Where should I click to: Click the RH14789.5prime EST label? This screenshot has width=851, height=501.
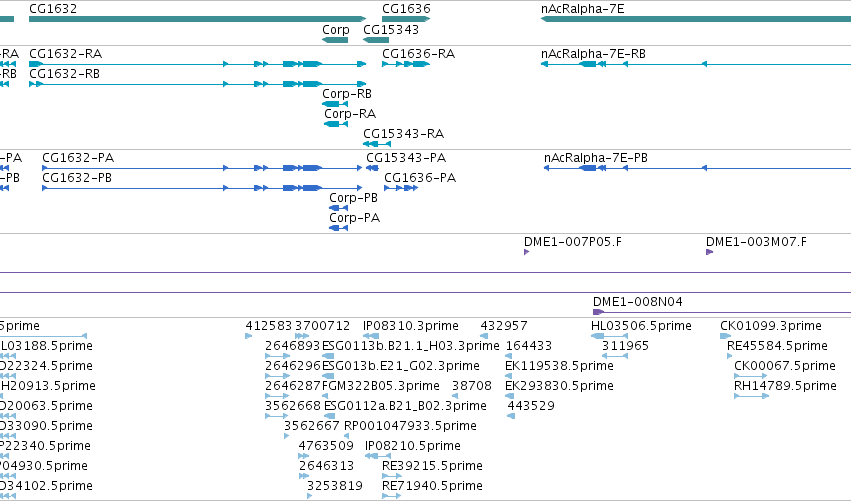click(785, 386)
